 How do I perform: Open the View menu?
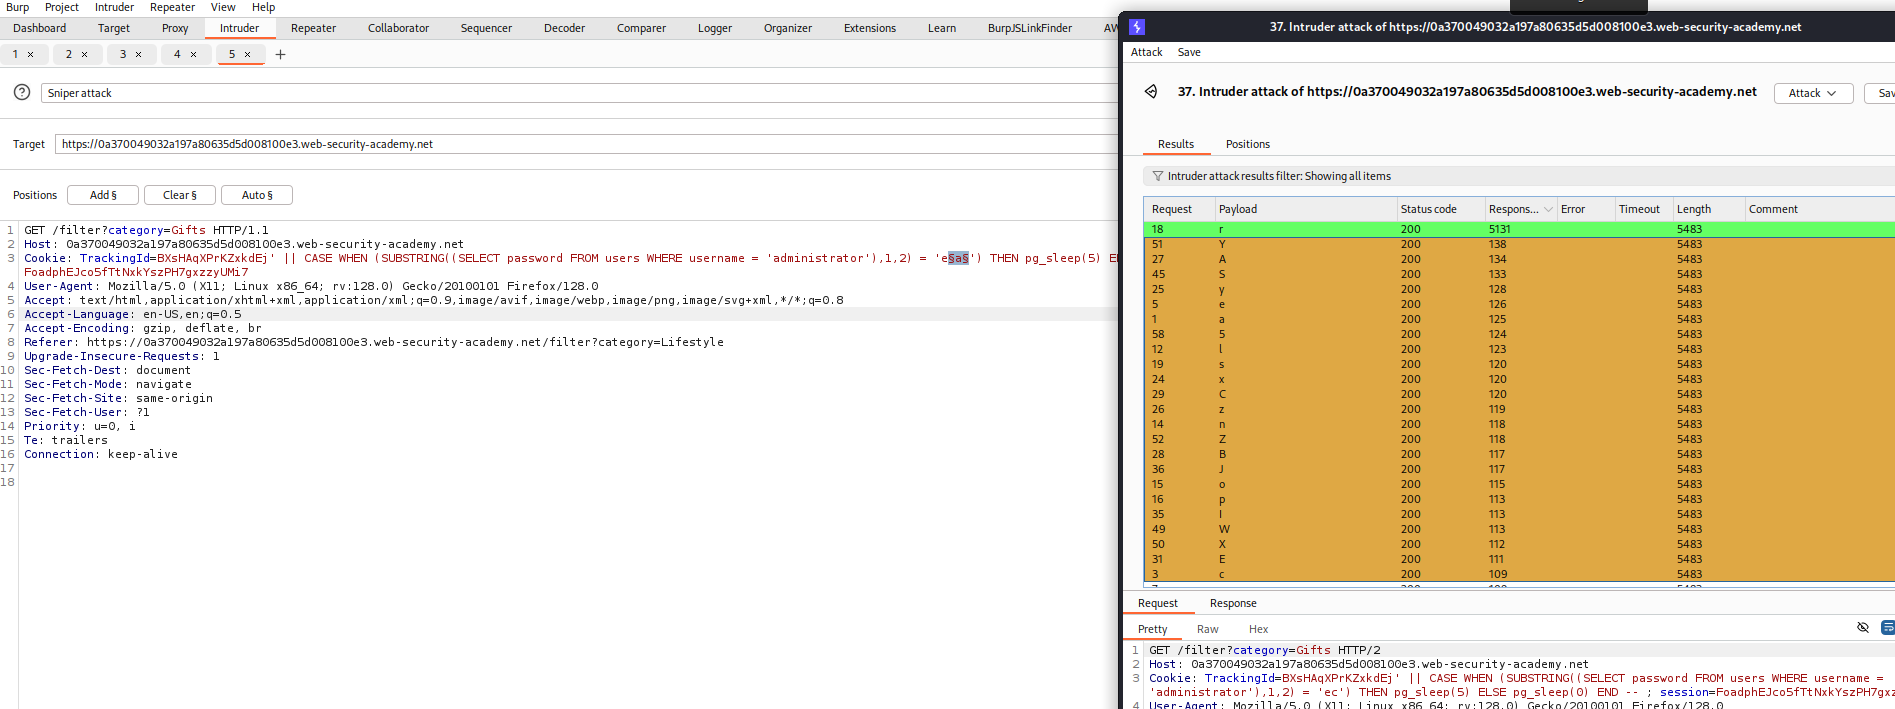(x=223, y=7)
